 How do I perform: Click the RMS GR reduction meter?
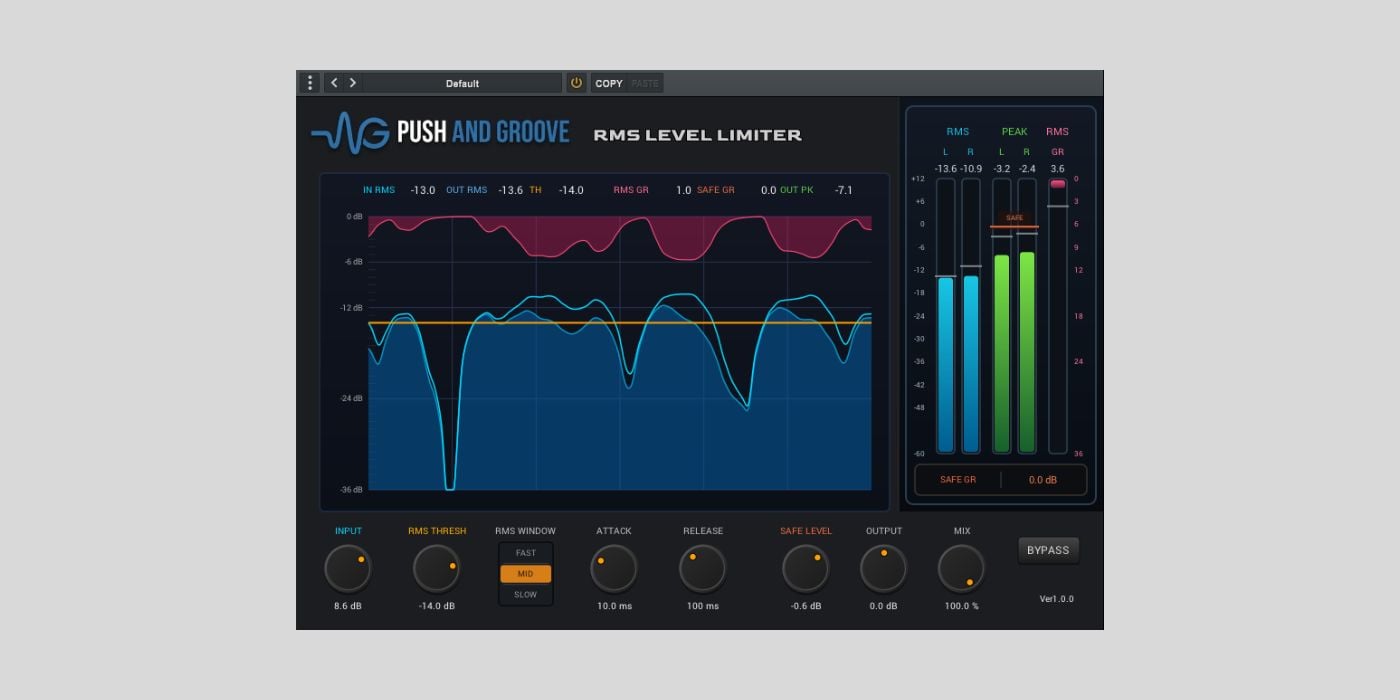(x=1057, y=316)
